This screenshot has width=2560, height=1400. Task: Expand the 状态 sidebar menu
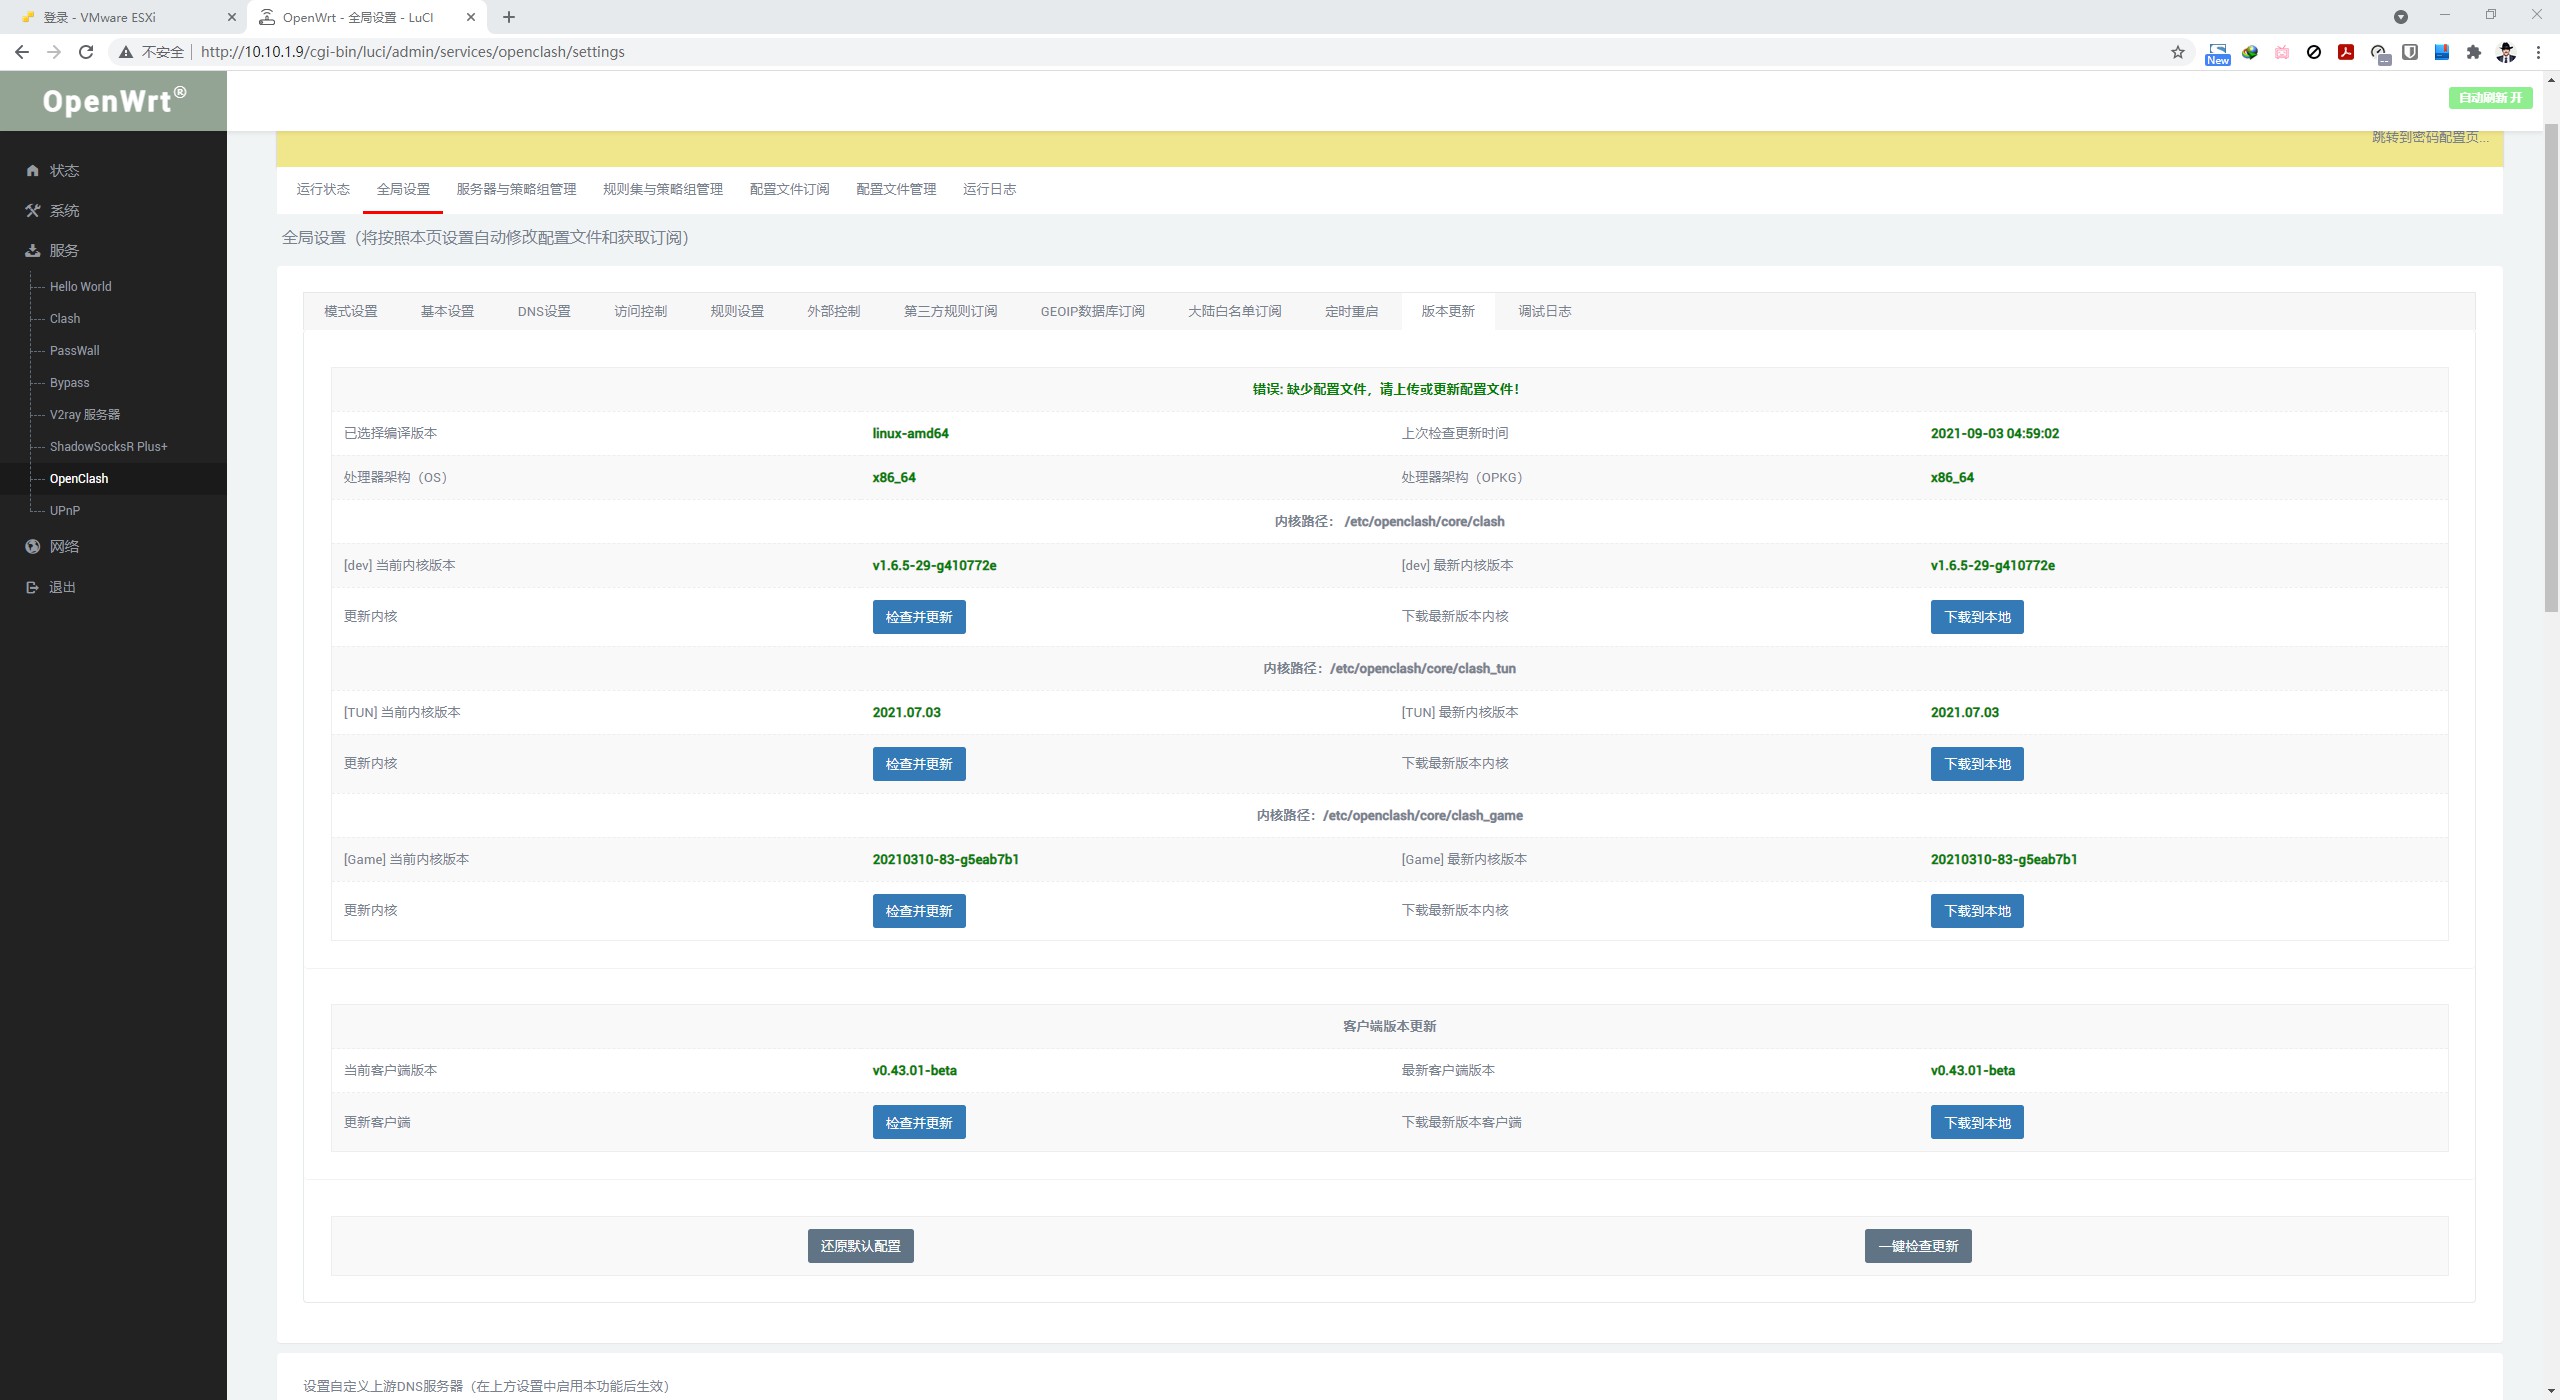(64, 171)
